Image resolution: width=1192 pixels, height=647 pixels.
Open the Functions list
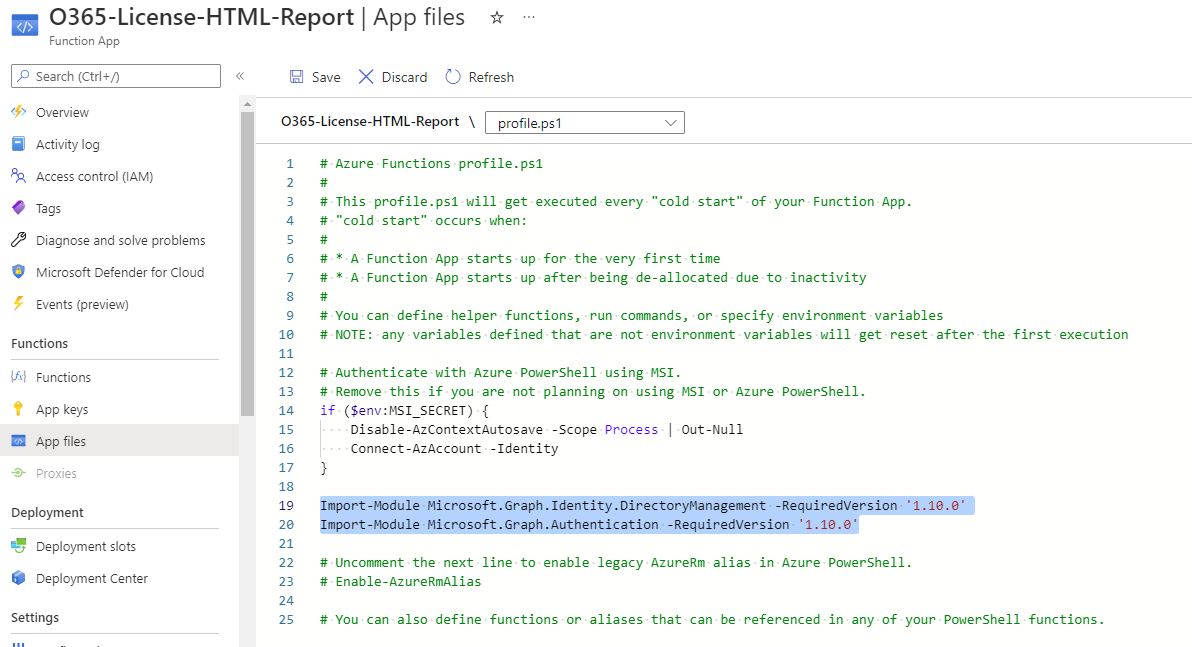[63, 377]
